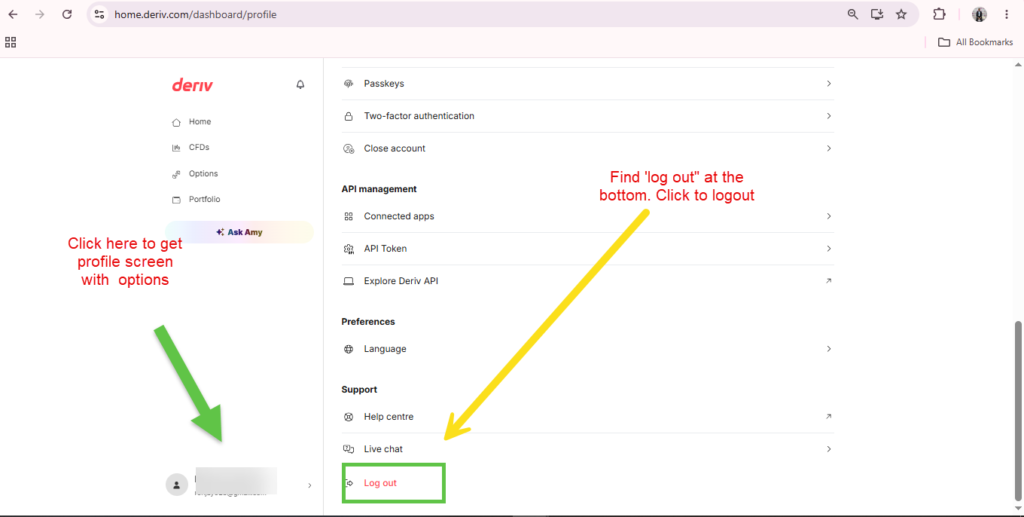Screen dimensions: 1024x517
Task: Expand the Two-factor authentication chevron
Action: (829, 116)
